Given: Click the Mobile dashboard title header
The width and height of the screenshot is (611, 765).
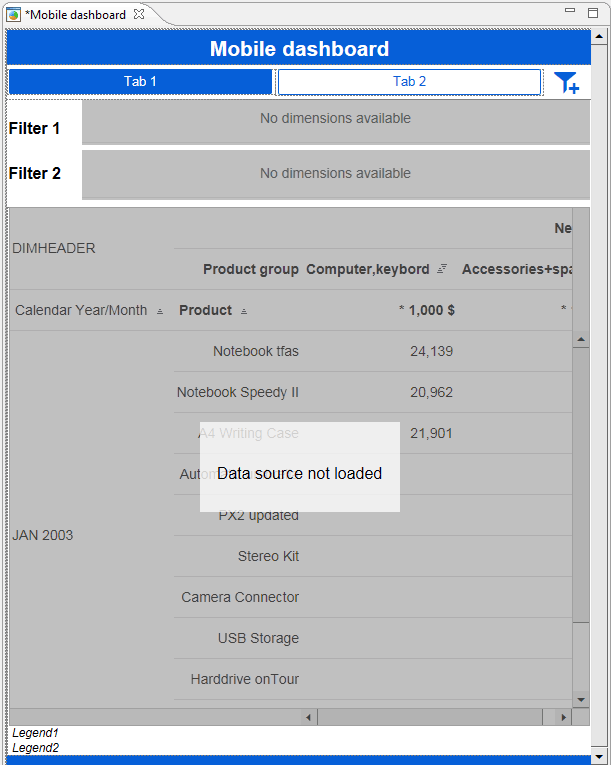Looking at the screenshot, I should point(299,49).
